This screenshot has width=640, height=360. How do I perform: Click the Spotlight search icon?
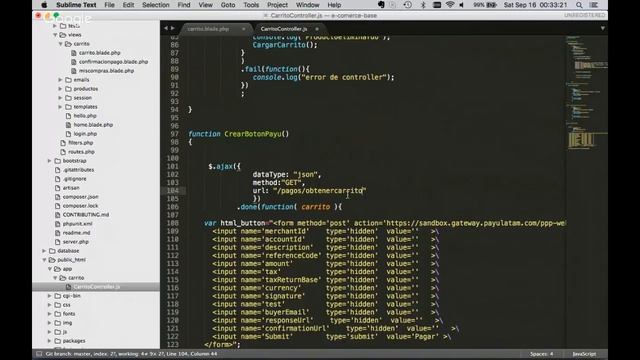point(579,5)
